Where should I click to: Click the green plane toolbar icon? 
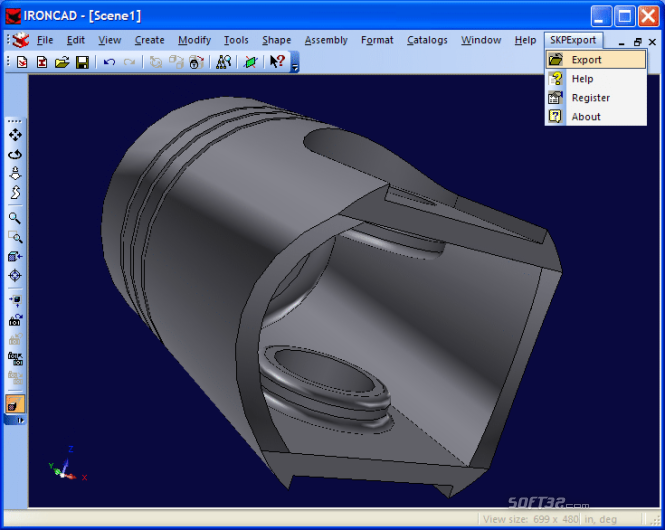pos(251,62)
